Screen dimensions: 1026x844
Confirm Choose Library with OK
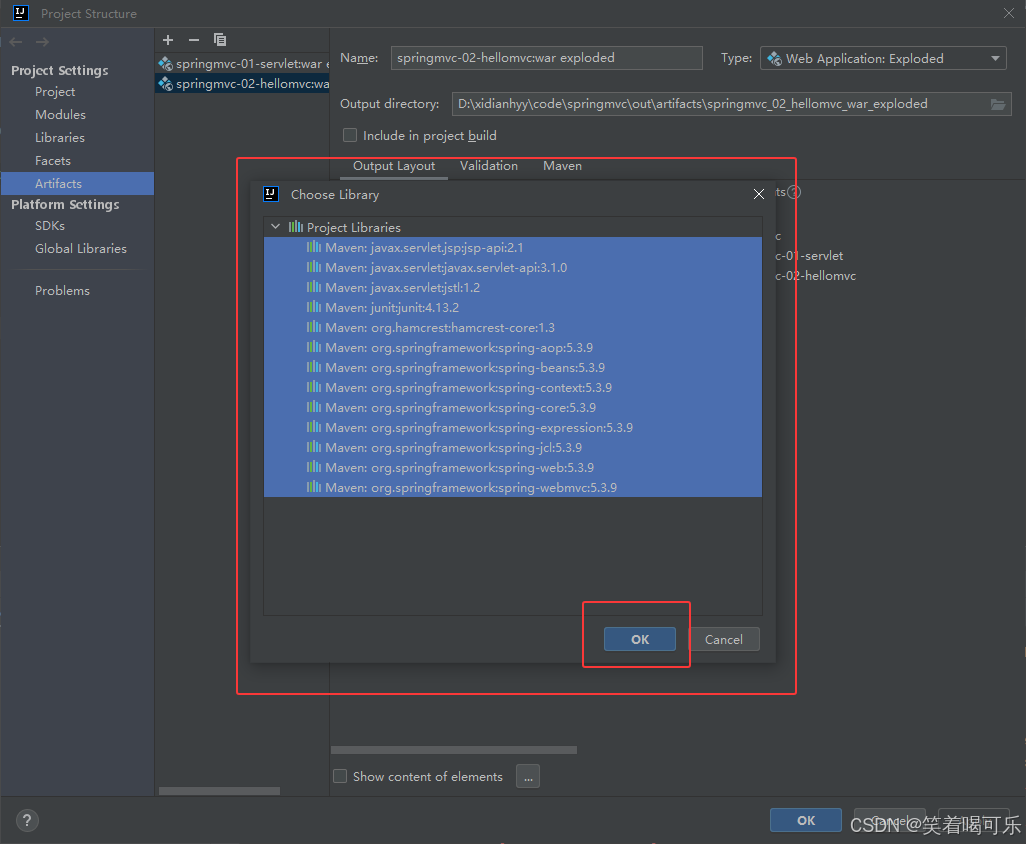coord(640,639)
